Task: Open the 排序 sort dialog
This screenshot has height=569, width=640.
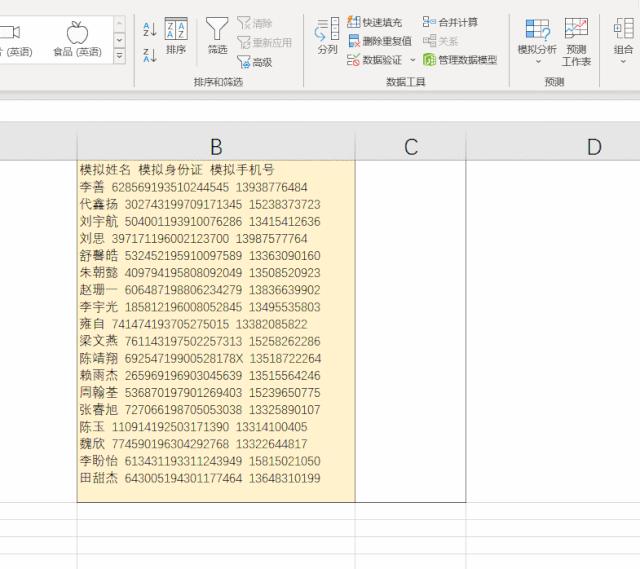Action: (176, 36)
